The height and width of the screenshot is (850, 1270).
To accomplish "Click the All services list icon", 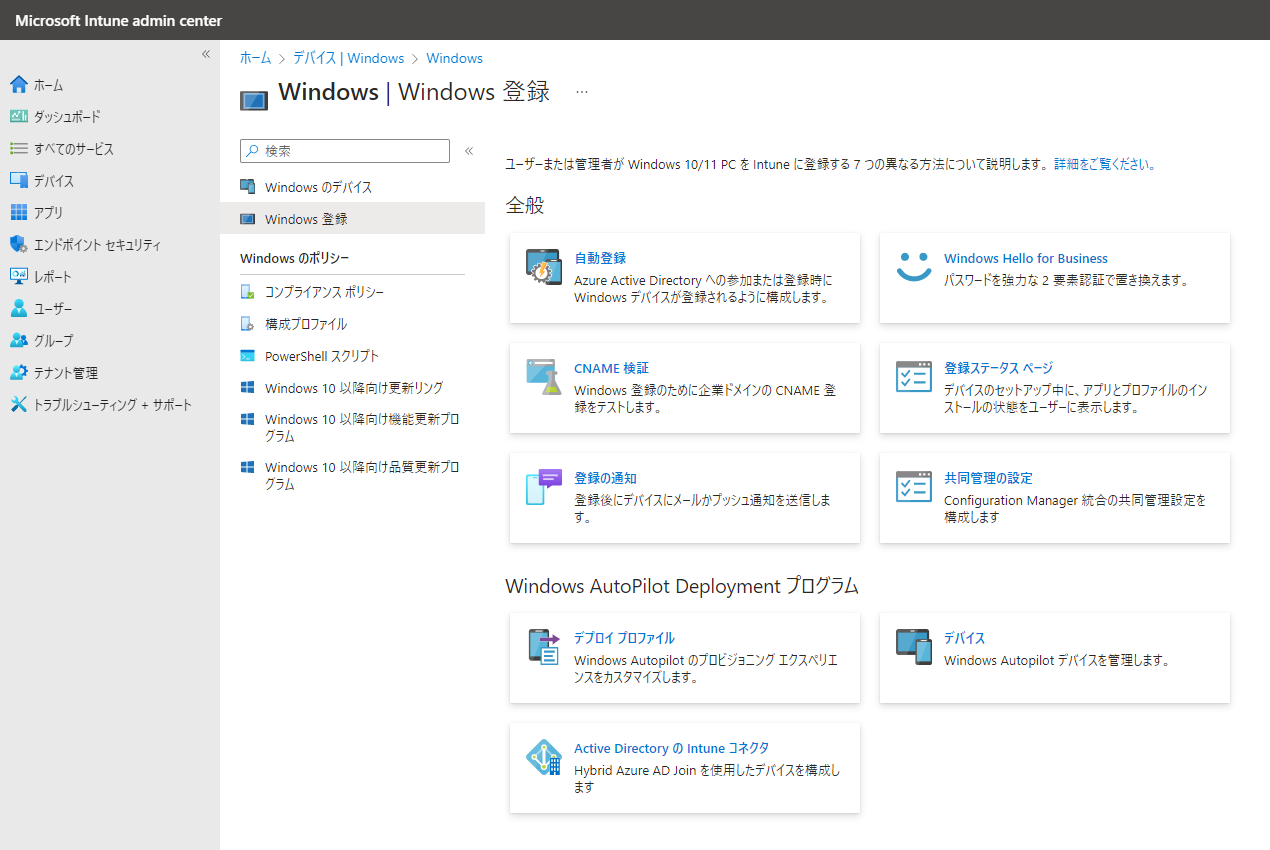I will (18, 149).
